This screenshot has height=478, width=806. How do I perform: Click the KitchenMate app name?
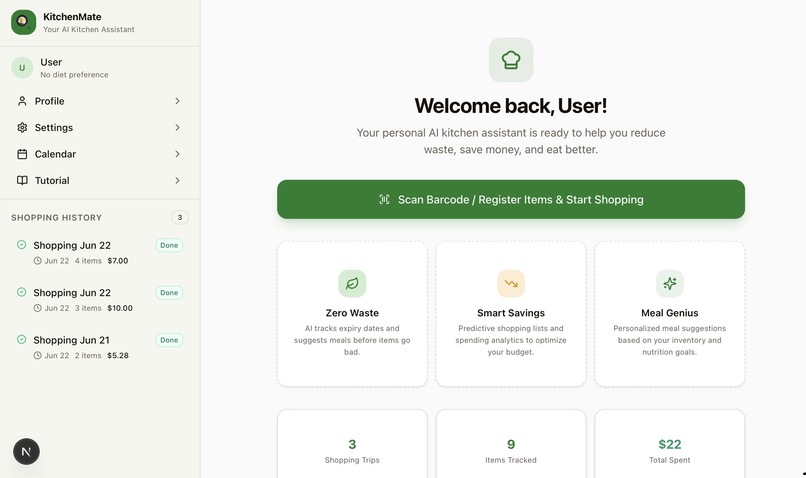(x=72, y=17)
